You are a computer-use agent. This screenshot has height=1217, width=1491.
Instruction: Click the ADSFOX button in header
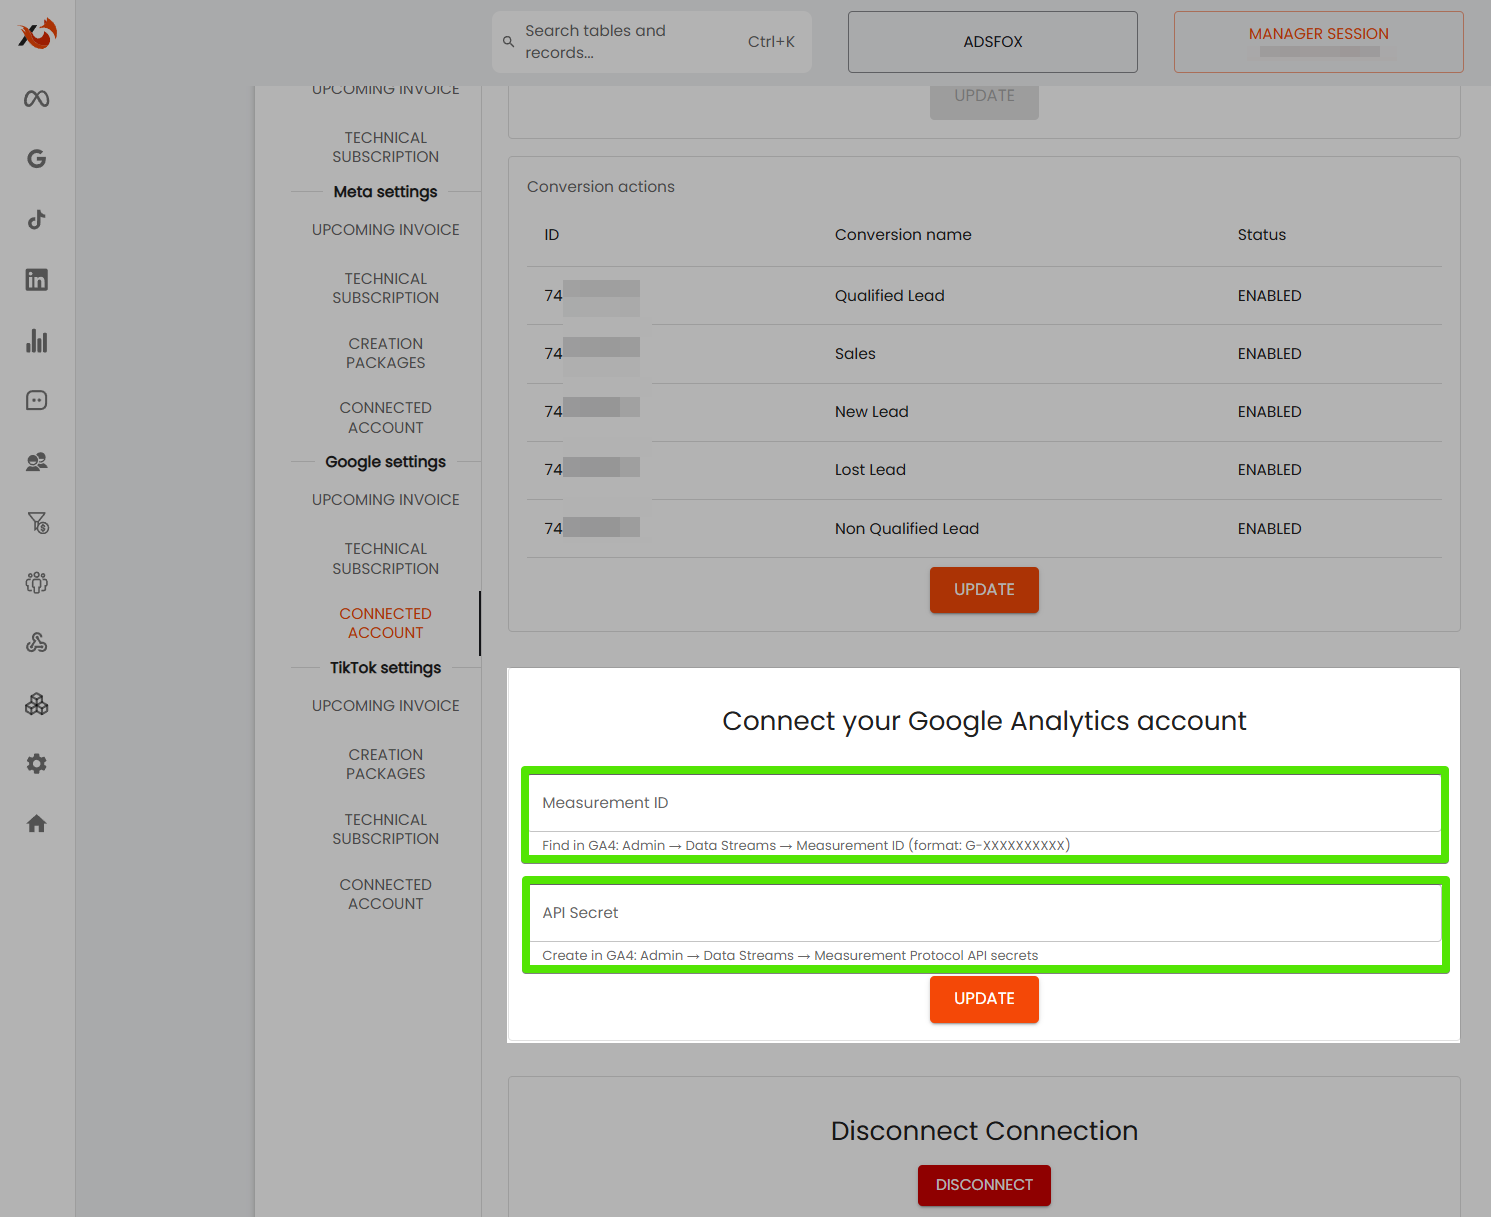tap(992, 42)
